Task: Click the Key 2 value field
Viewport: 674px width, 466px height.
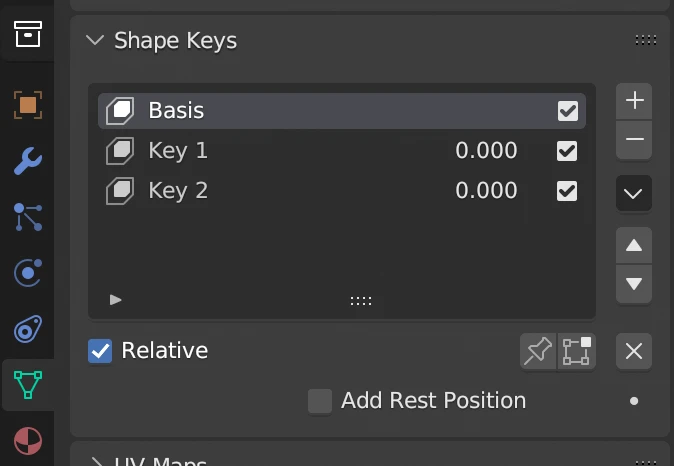Action: tap(486, 191)
